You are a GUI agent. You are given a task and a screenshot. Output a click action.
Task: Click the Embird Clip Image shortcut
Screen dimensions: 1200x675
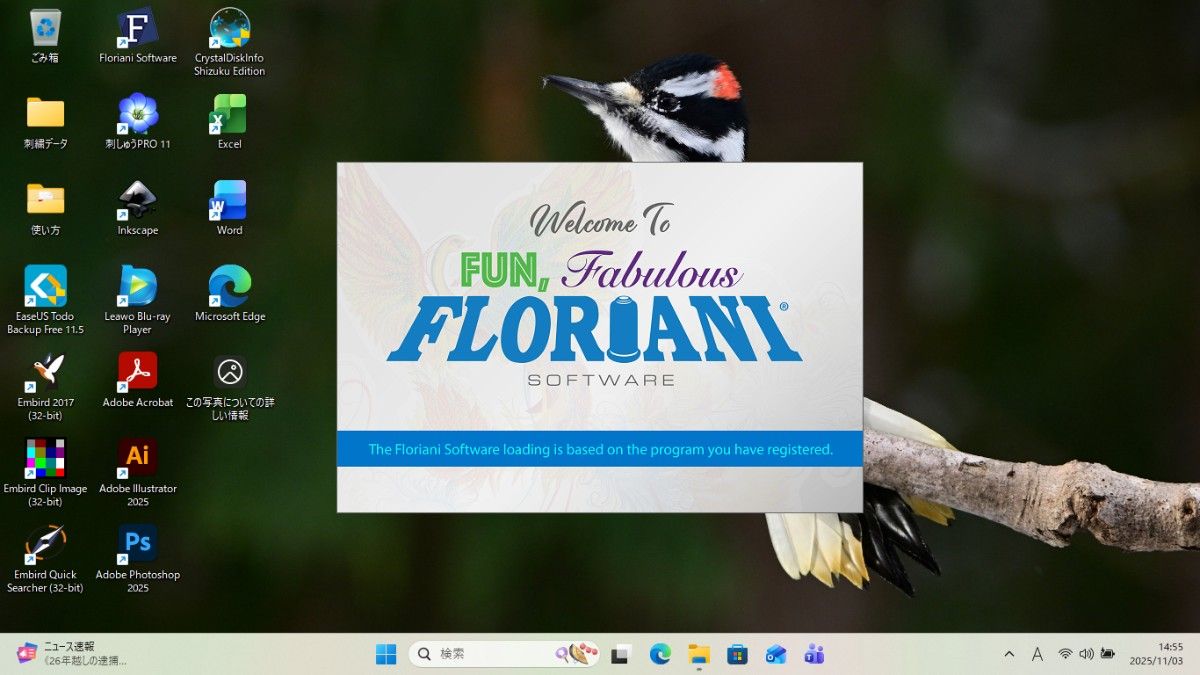45,459
